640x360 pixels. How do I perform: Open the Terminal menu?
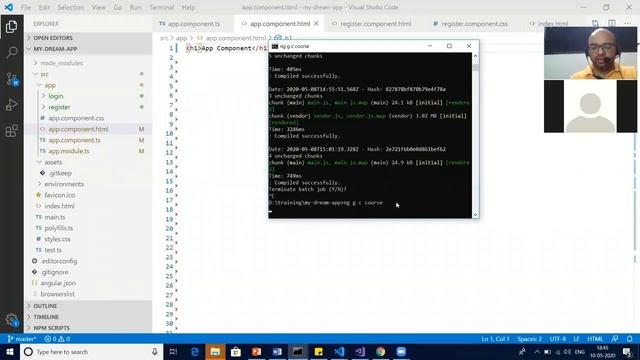pyautogui.click(x=161, y=7)
